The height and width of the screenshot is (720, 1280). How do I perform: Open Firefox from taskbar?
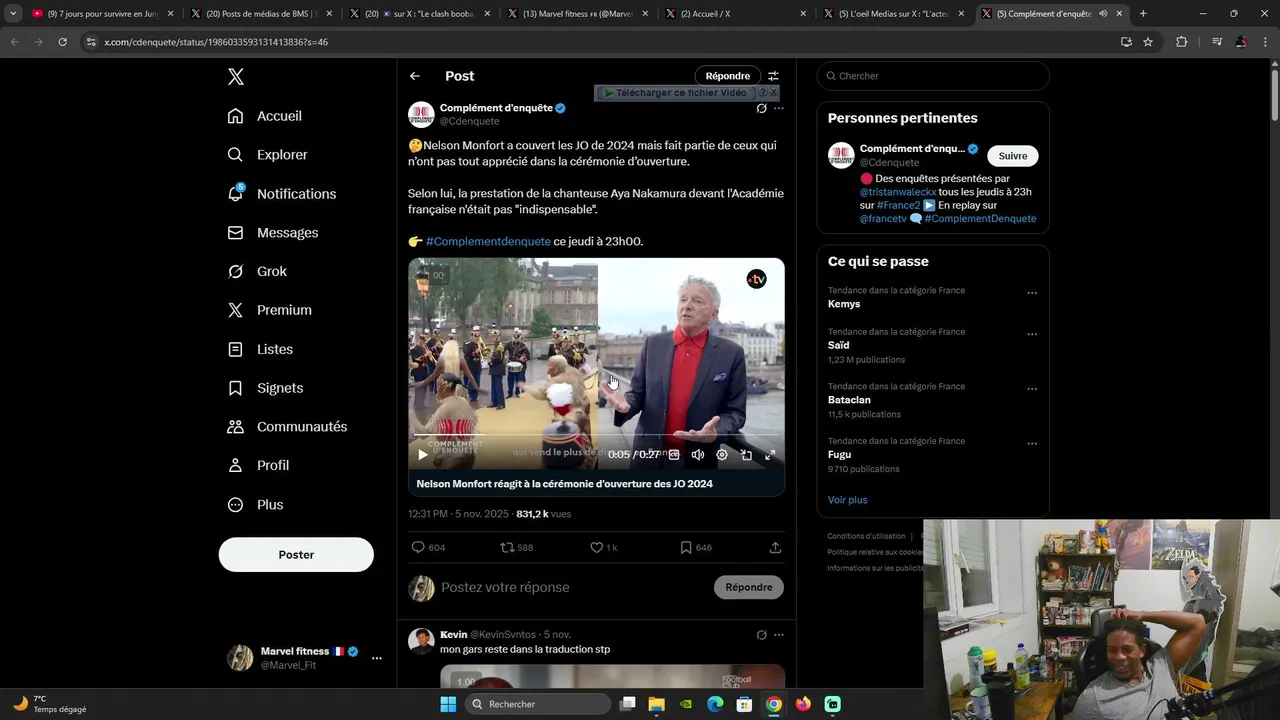point(803,704)
